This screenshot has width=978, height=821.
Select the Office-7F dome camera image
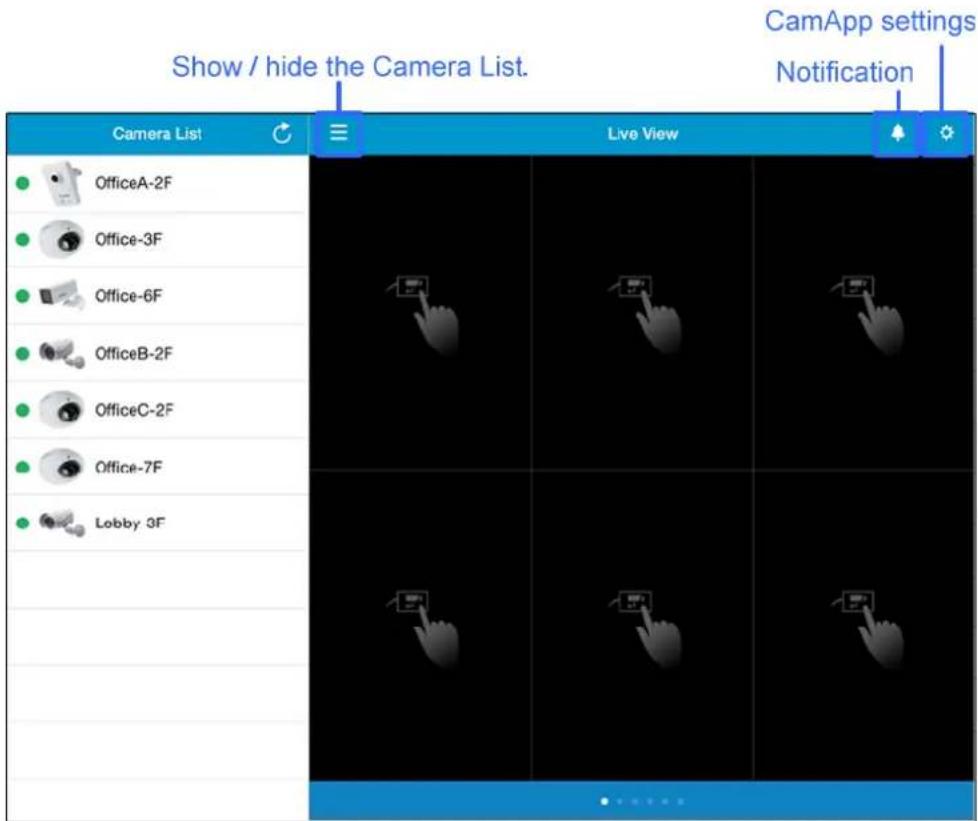[61, 466]
